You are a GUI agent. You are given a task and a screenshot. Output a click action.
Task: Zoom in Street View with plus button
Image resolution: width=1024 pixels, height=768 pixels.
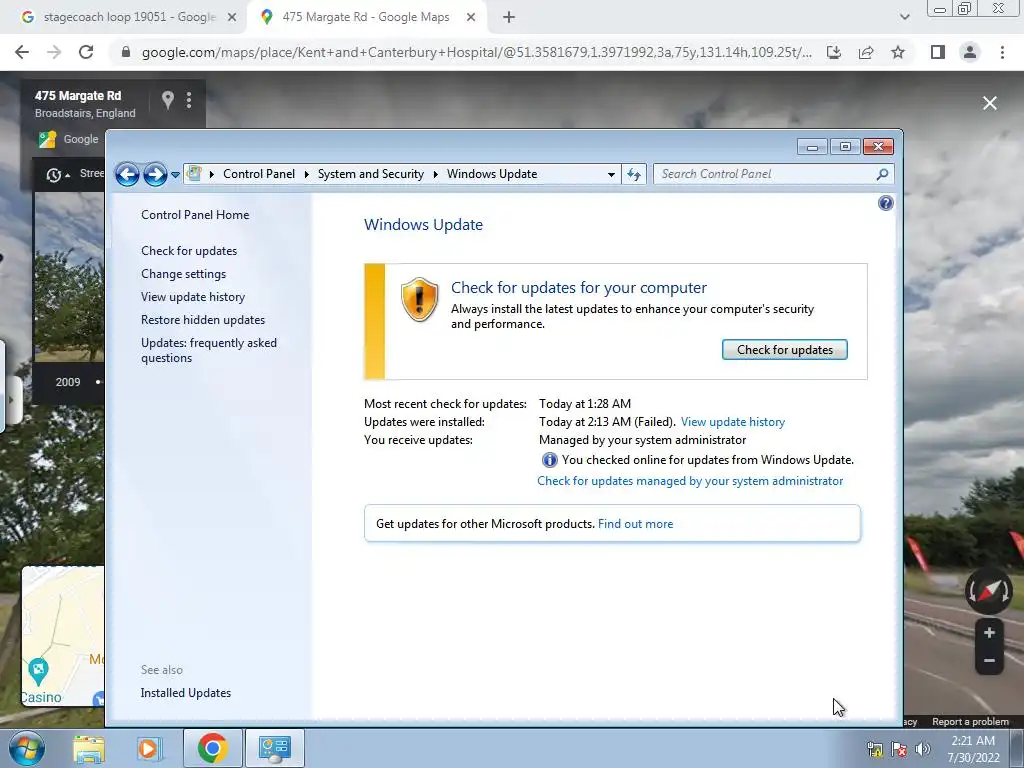click(x=989, y=633)
